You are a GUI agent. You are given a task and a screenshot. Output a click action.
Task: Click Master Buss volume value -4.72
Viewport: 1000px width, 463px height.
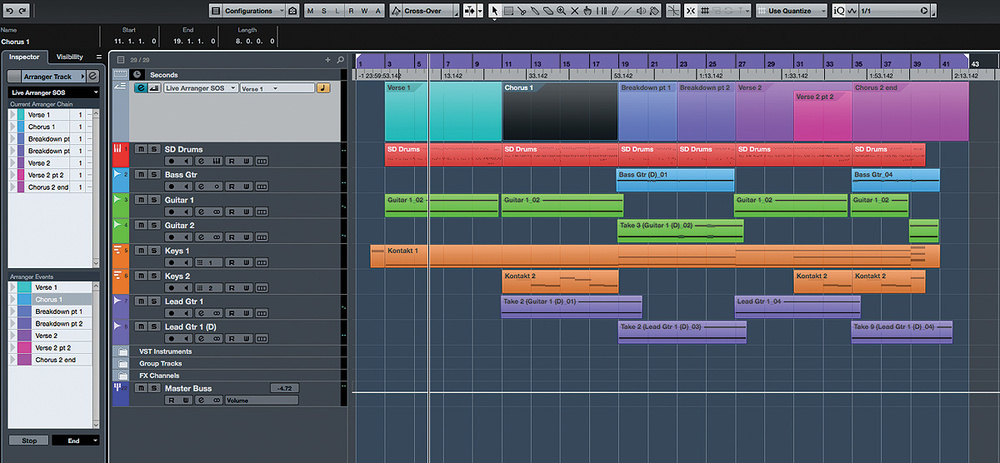click(284, 388)
